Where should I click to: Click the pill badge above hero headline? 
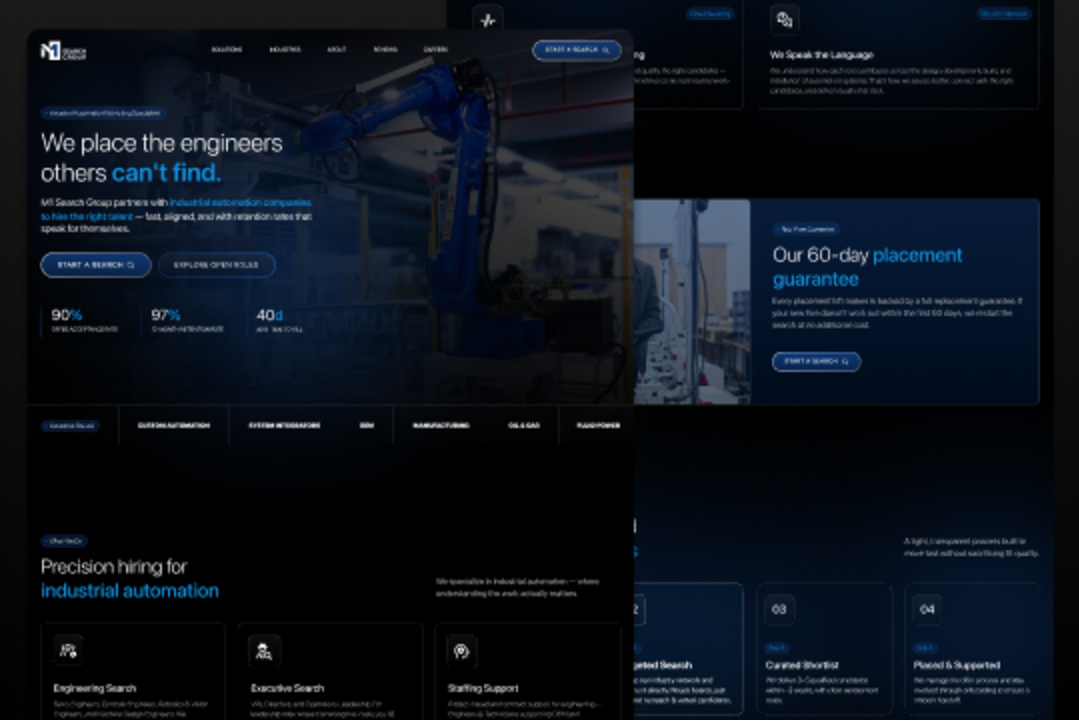tap(103, 113)
